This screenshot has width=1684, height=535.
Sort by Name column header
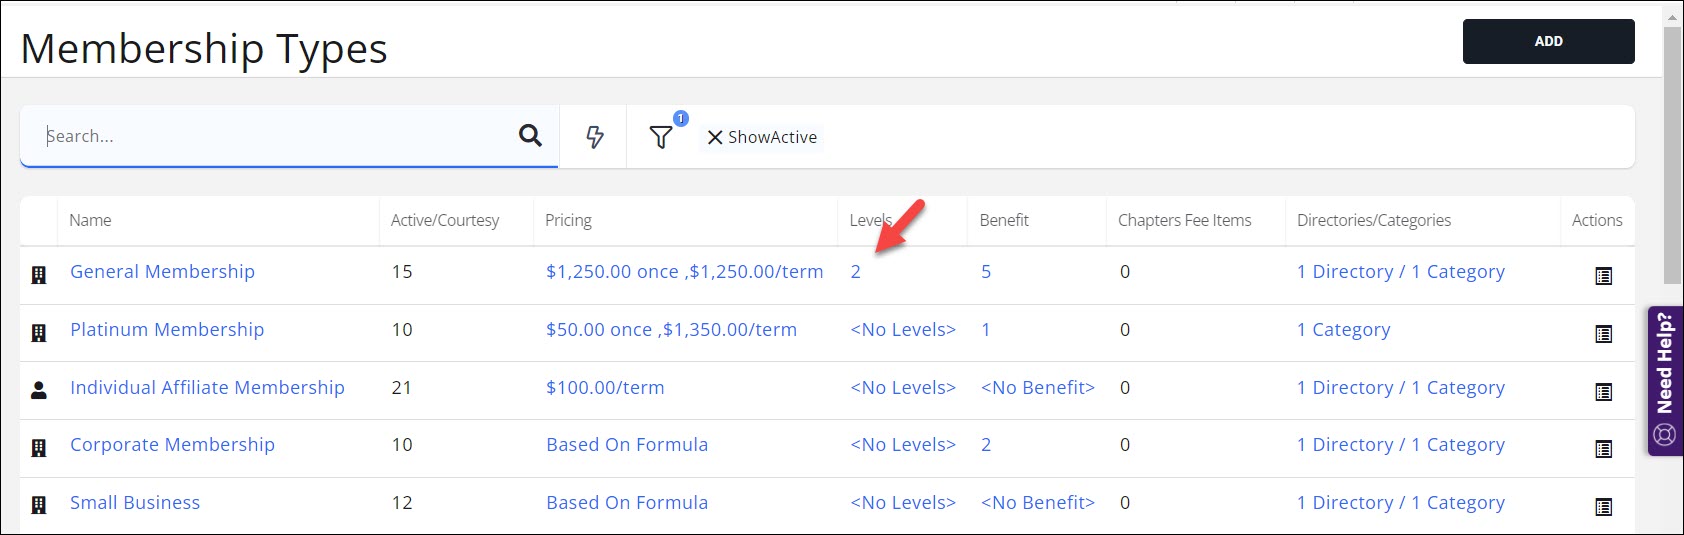coord(90,220)
